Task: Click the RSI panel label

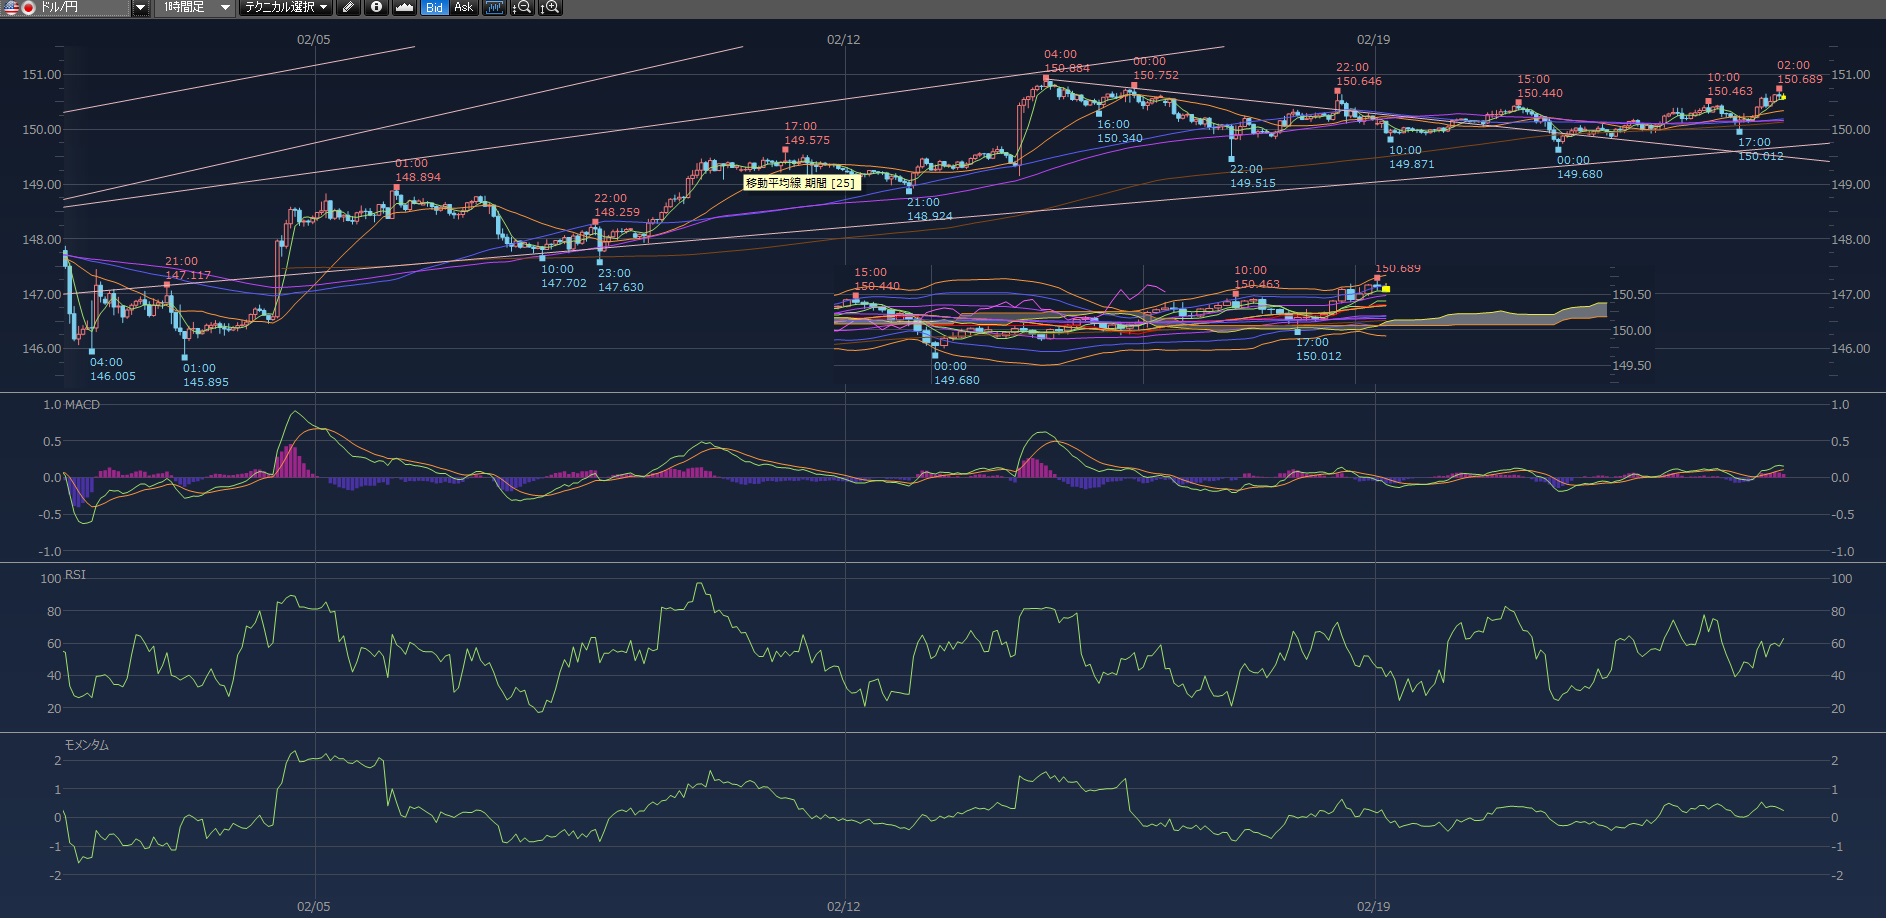Action: tap(75, 575)
